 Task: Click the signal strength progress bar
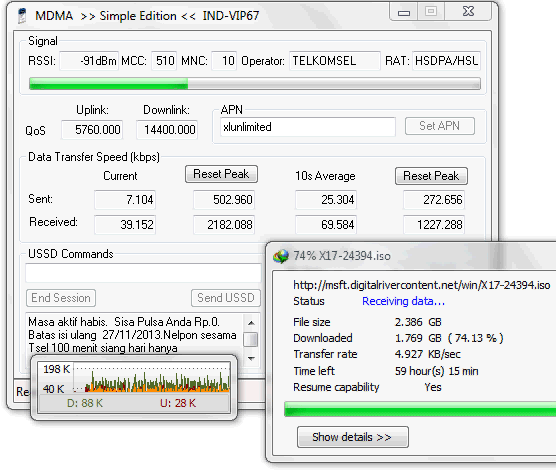pyautogui.click(x=255, y=84)
